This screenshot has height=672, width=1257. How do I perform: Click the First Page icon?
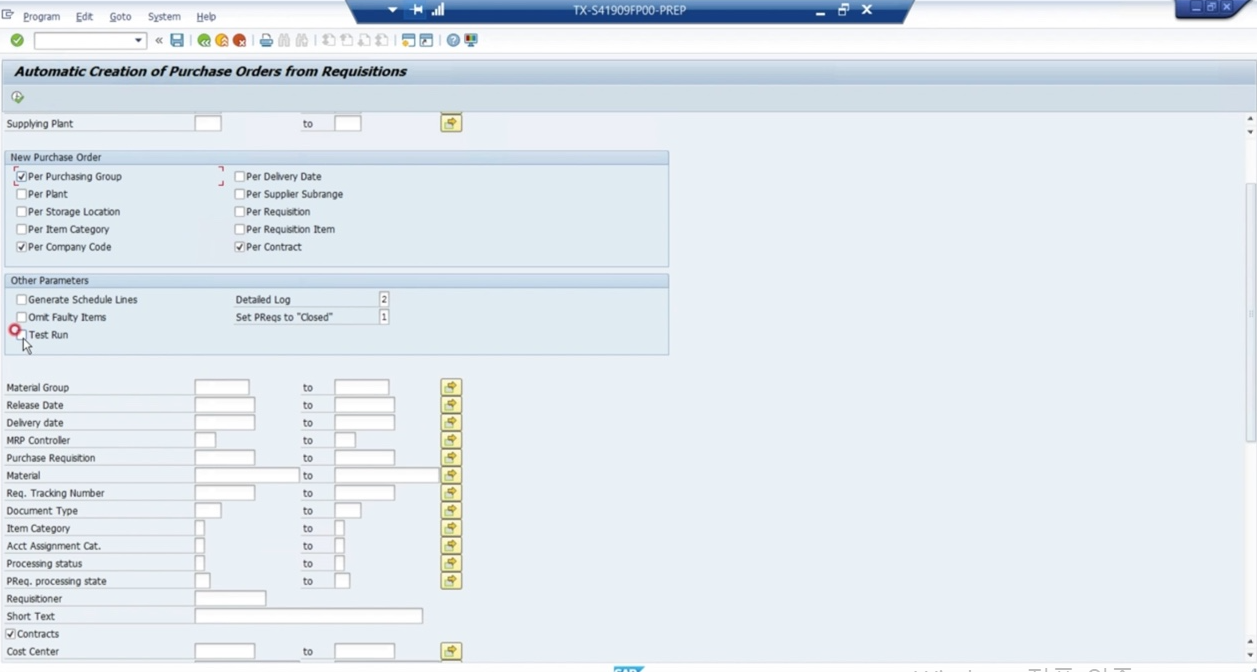(x=328, y=40)
